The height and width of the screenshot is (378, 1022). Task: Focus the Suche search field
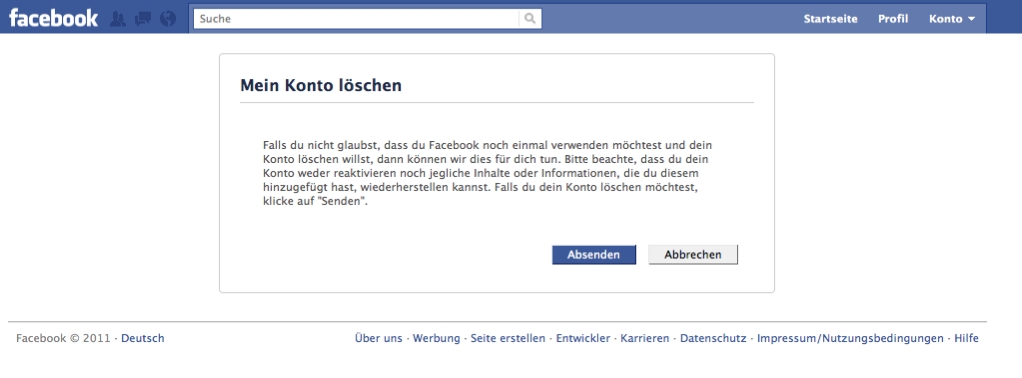(x=357, y=19)
